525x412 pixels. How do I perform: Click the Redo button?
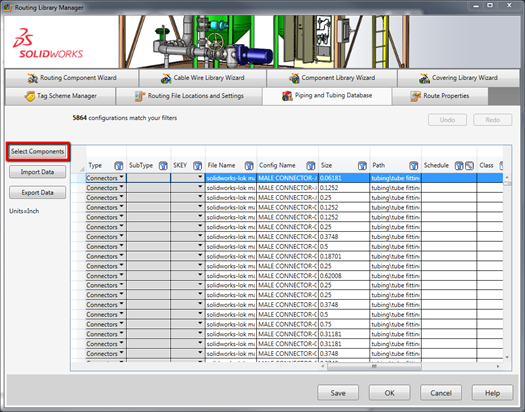(x=493, y=120)
